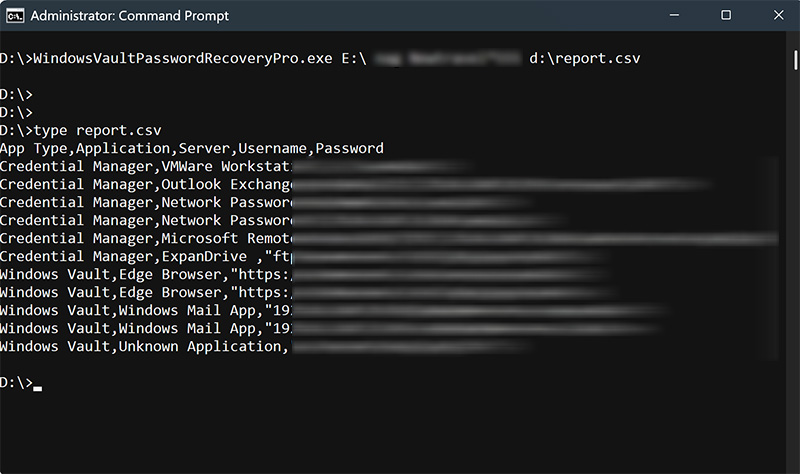Maximize the Command Prompt window

click(x=726, y=15)
